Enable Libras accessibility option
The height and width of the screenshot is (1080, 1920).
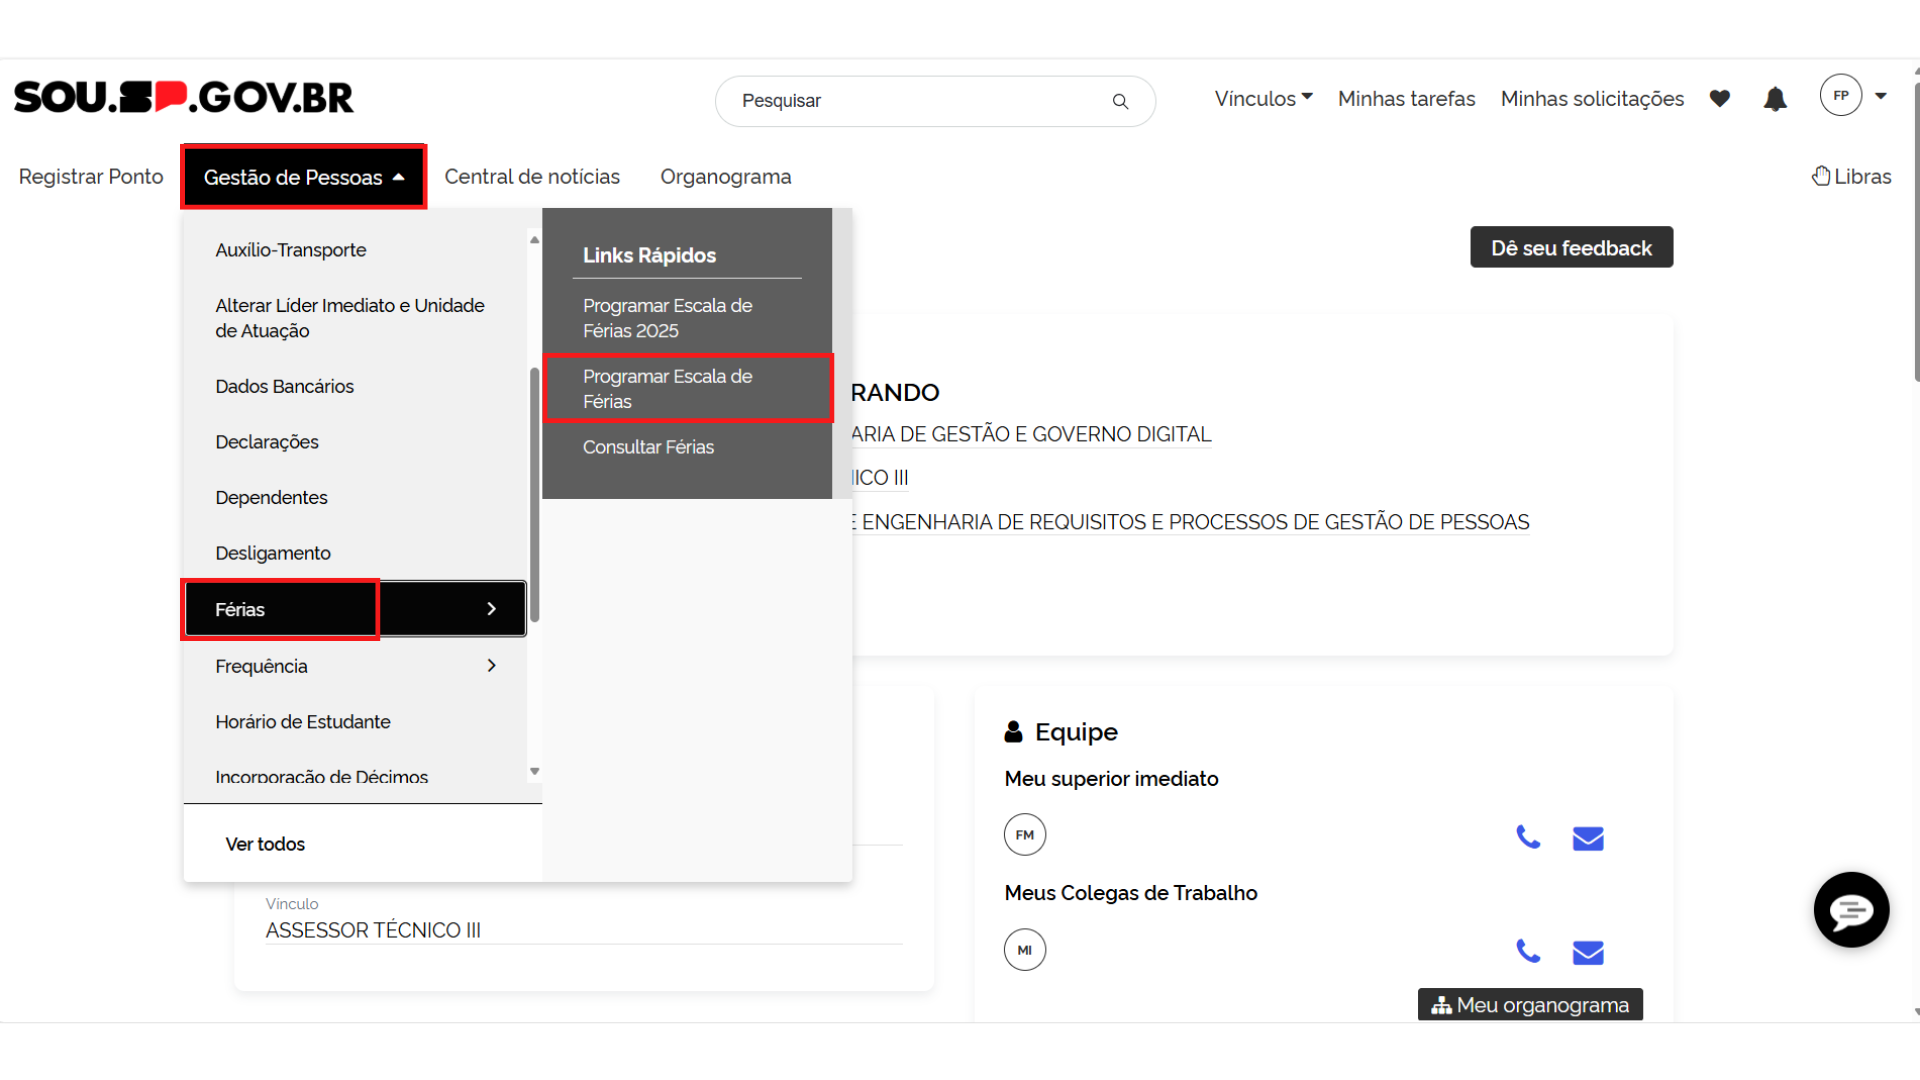pyautogui.click(x=1851, y=177)
